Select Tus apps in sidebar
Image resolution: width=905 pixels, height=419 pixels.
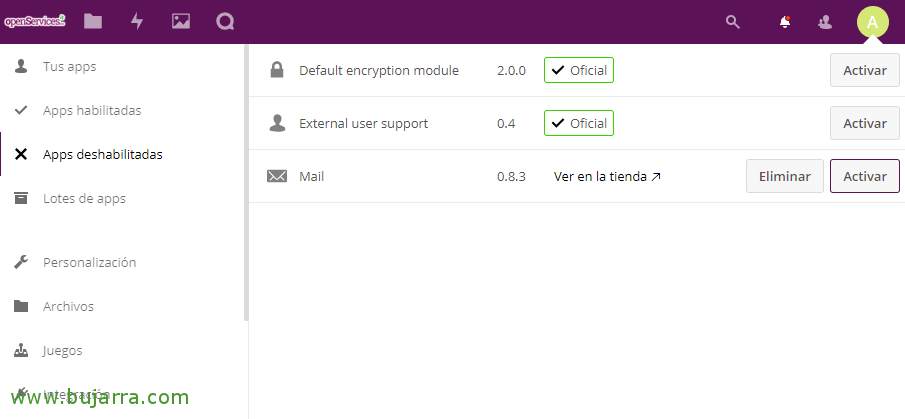pos(69,67)
